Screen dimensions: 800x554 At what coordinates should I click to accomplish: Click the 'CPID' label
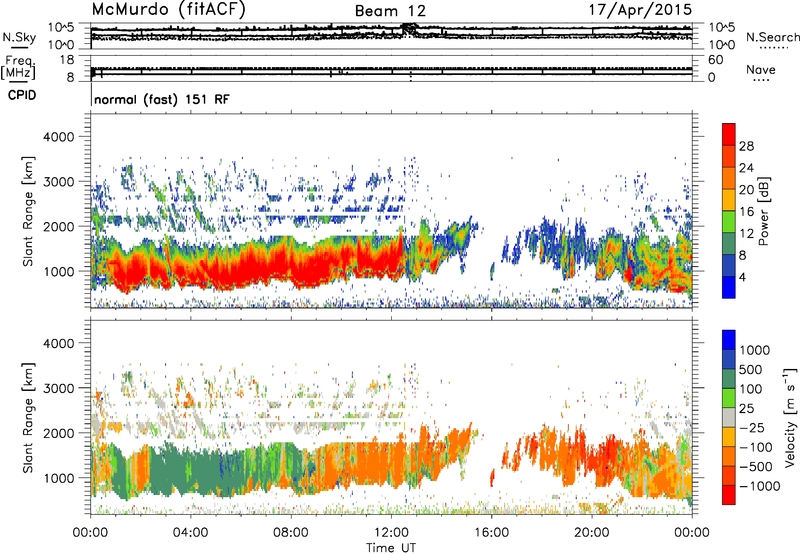click(22, 95)
